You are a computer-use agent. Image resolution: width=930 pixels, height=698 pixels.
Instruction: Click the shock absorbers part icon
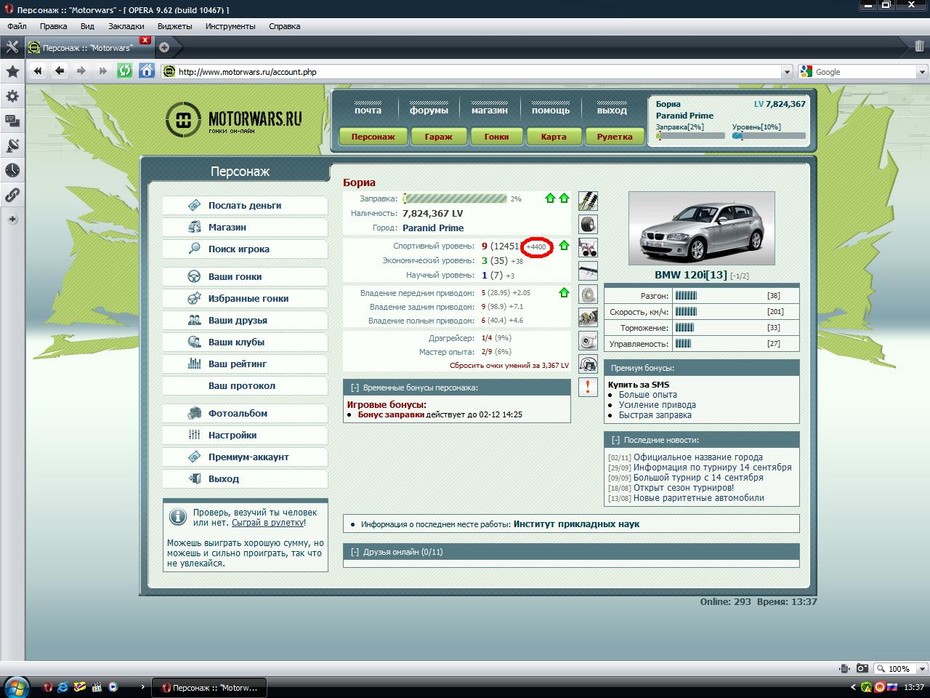pos(588,201)
